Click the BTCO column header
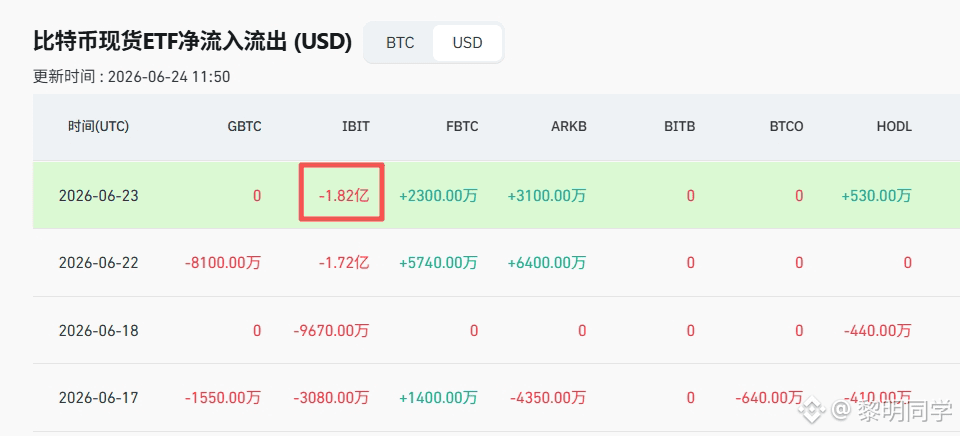This screenshot has width=960, height=436. (787, 127)
